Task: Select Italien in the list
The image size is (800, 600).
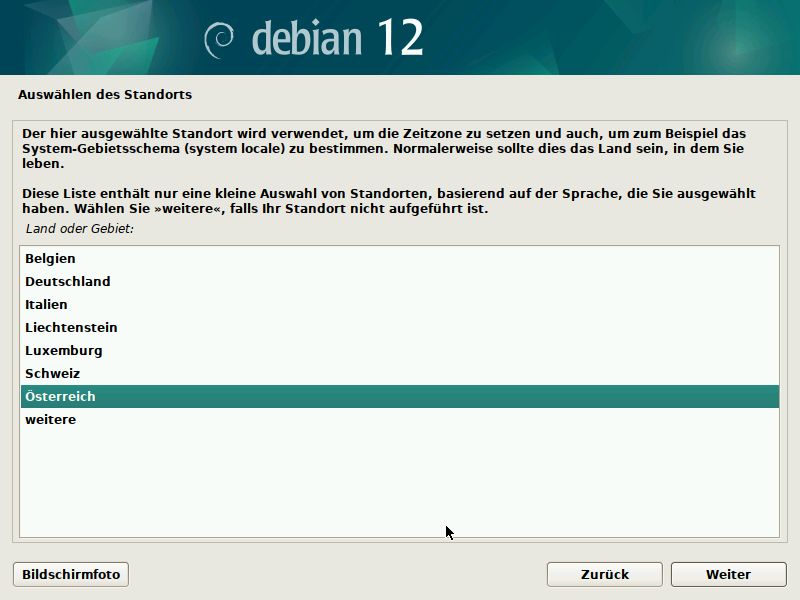Action: click(x=47, y=305)
